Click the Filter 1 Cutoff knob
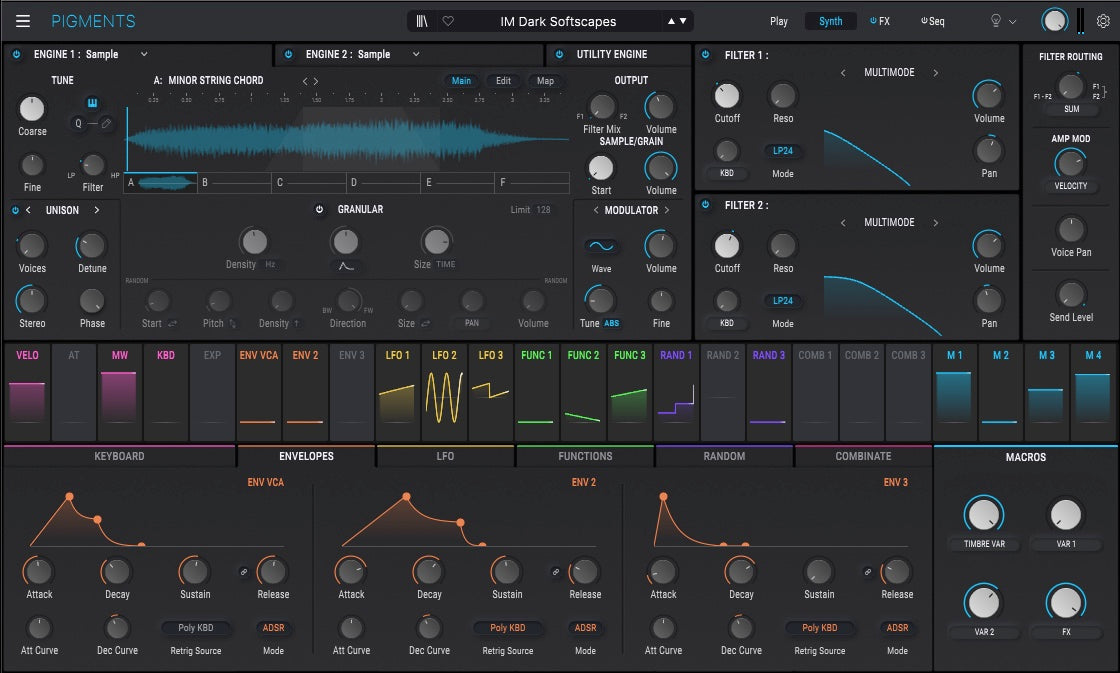The image size is (1120, 673). click(727, 96)
